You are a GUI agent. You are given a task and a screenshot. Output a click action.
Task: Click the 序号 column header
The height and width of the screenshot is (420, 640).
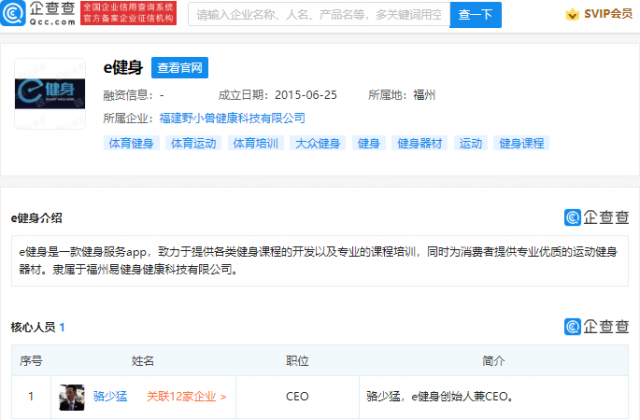31,361
